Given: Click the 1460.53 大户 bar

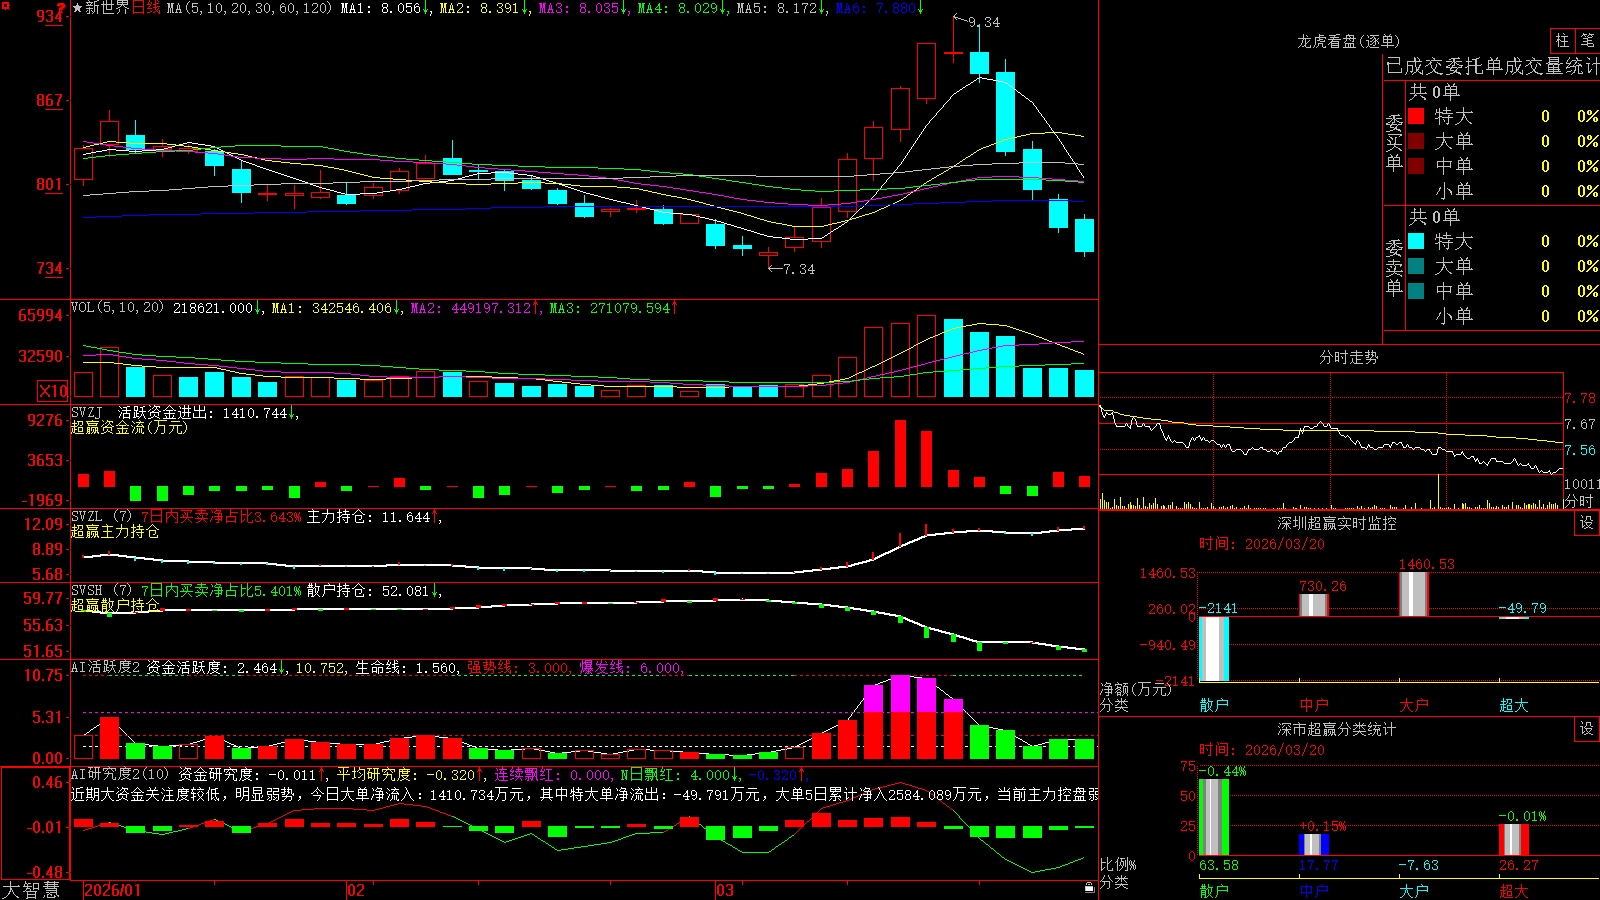Looking at the screenshot, I should [x=1414, y=594].
